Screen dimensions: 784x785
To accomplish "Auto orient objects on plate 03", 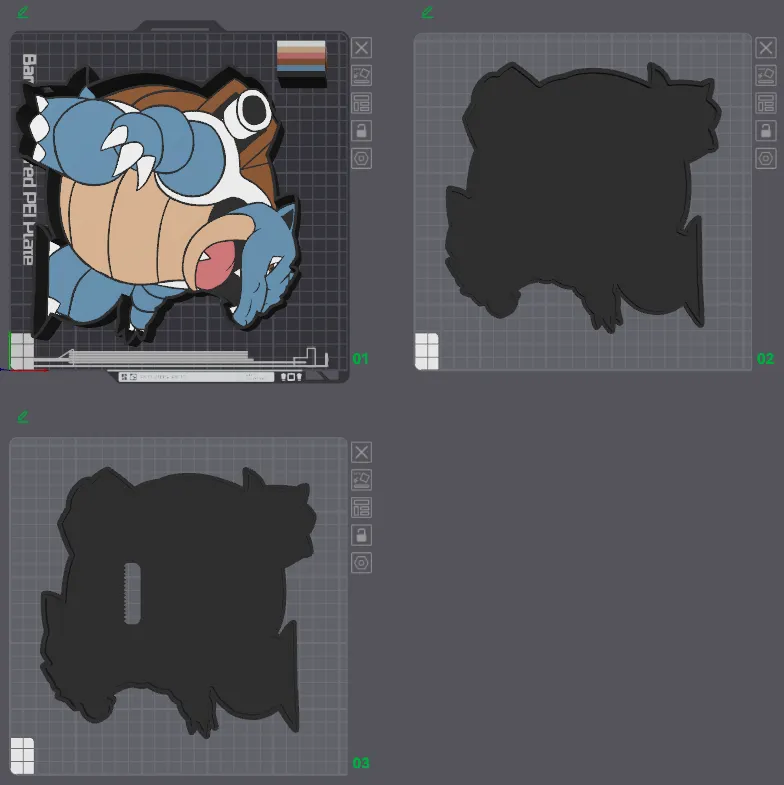I will tap(361, 480).
